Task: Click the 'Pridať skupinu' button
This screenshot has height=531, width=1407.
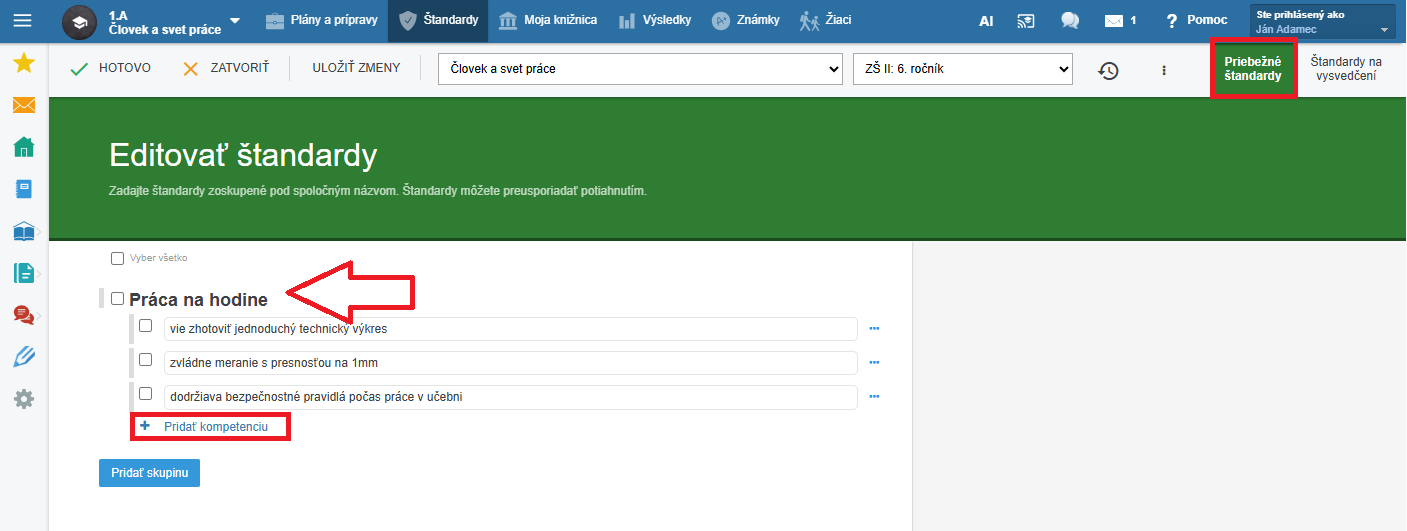Action: click(x=149, y=472)
